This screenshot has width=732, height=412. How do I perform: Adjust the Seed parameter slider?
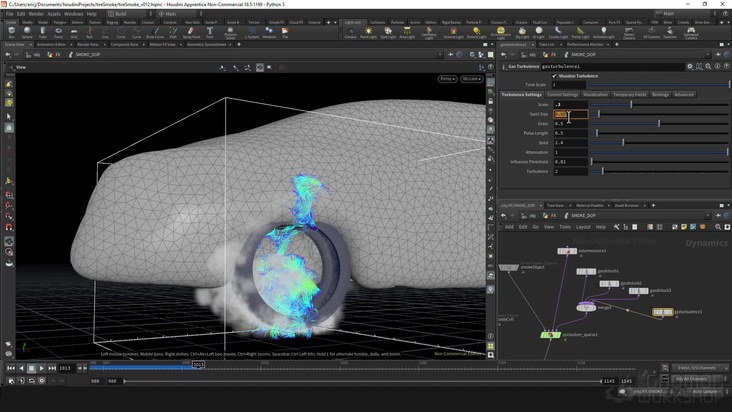[659, 143]
